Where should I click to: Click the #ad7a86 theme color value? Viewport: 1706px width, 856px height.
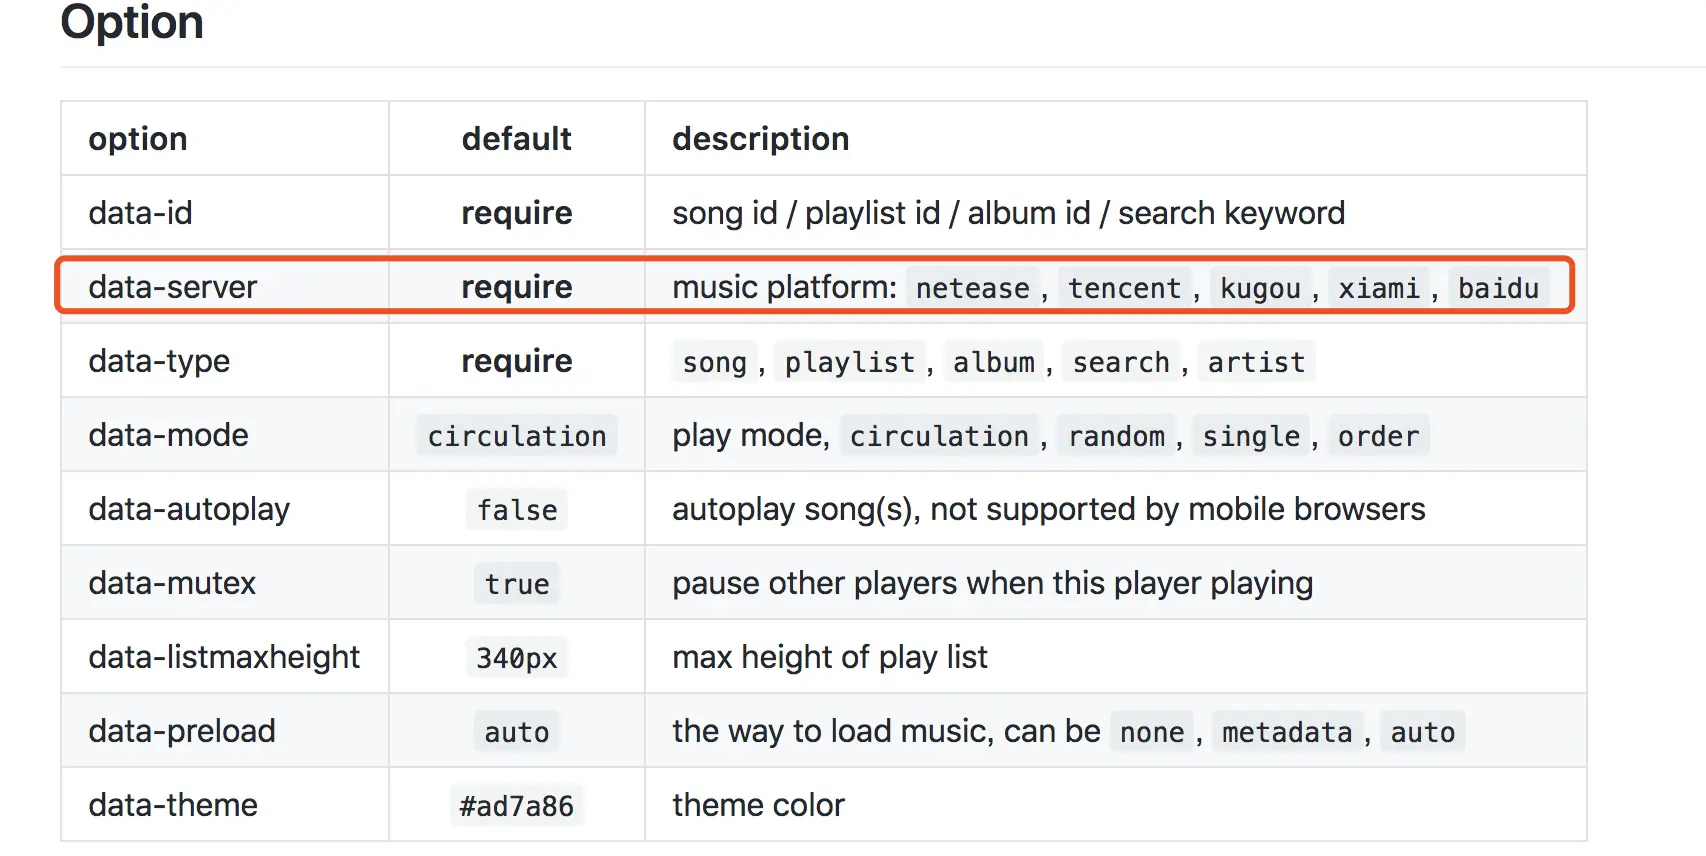point(516,806)
